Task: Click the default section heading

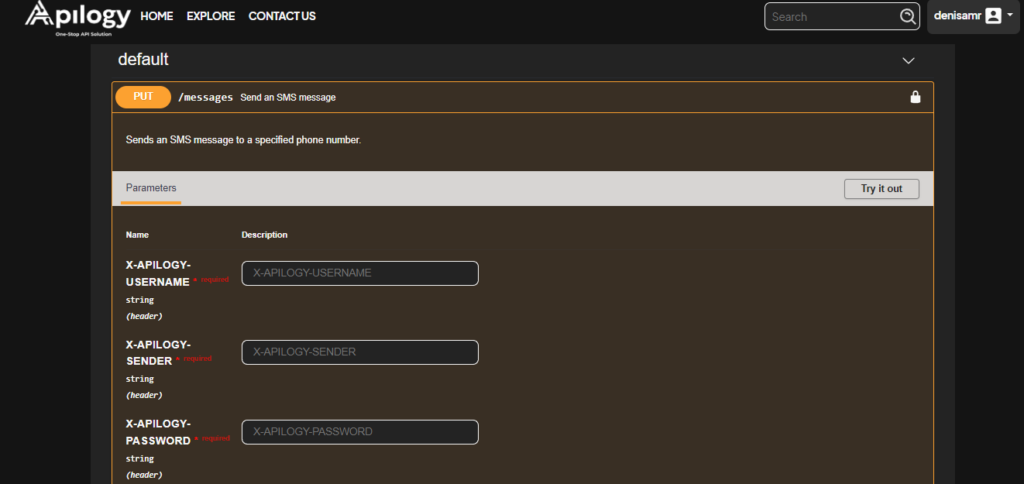Action: (x=143, y=59)
